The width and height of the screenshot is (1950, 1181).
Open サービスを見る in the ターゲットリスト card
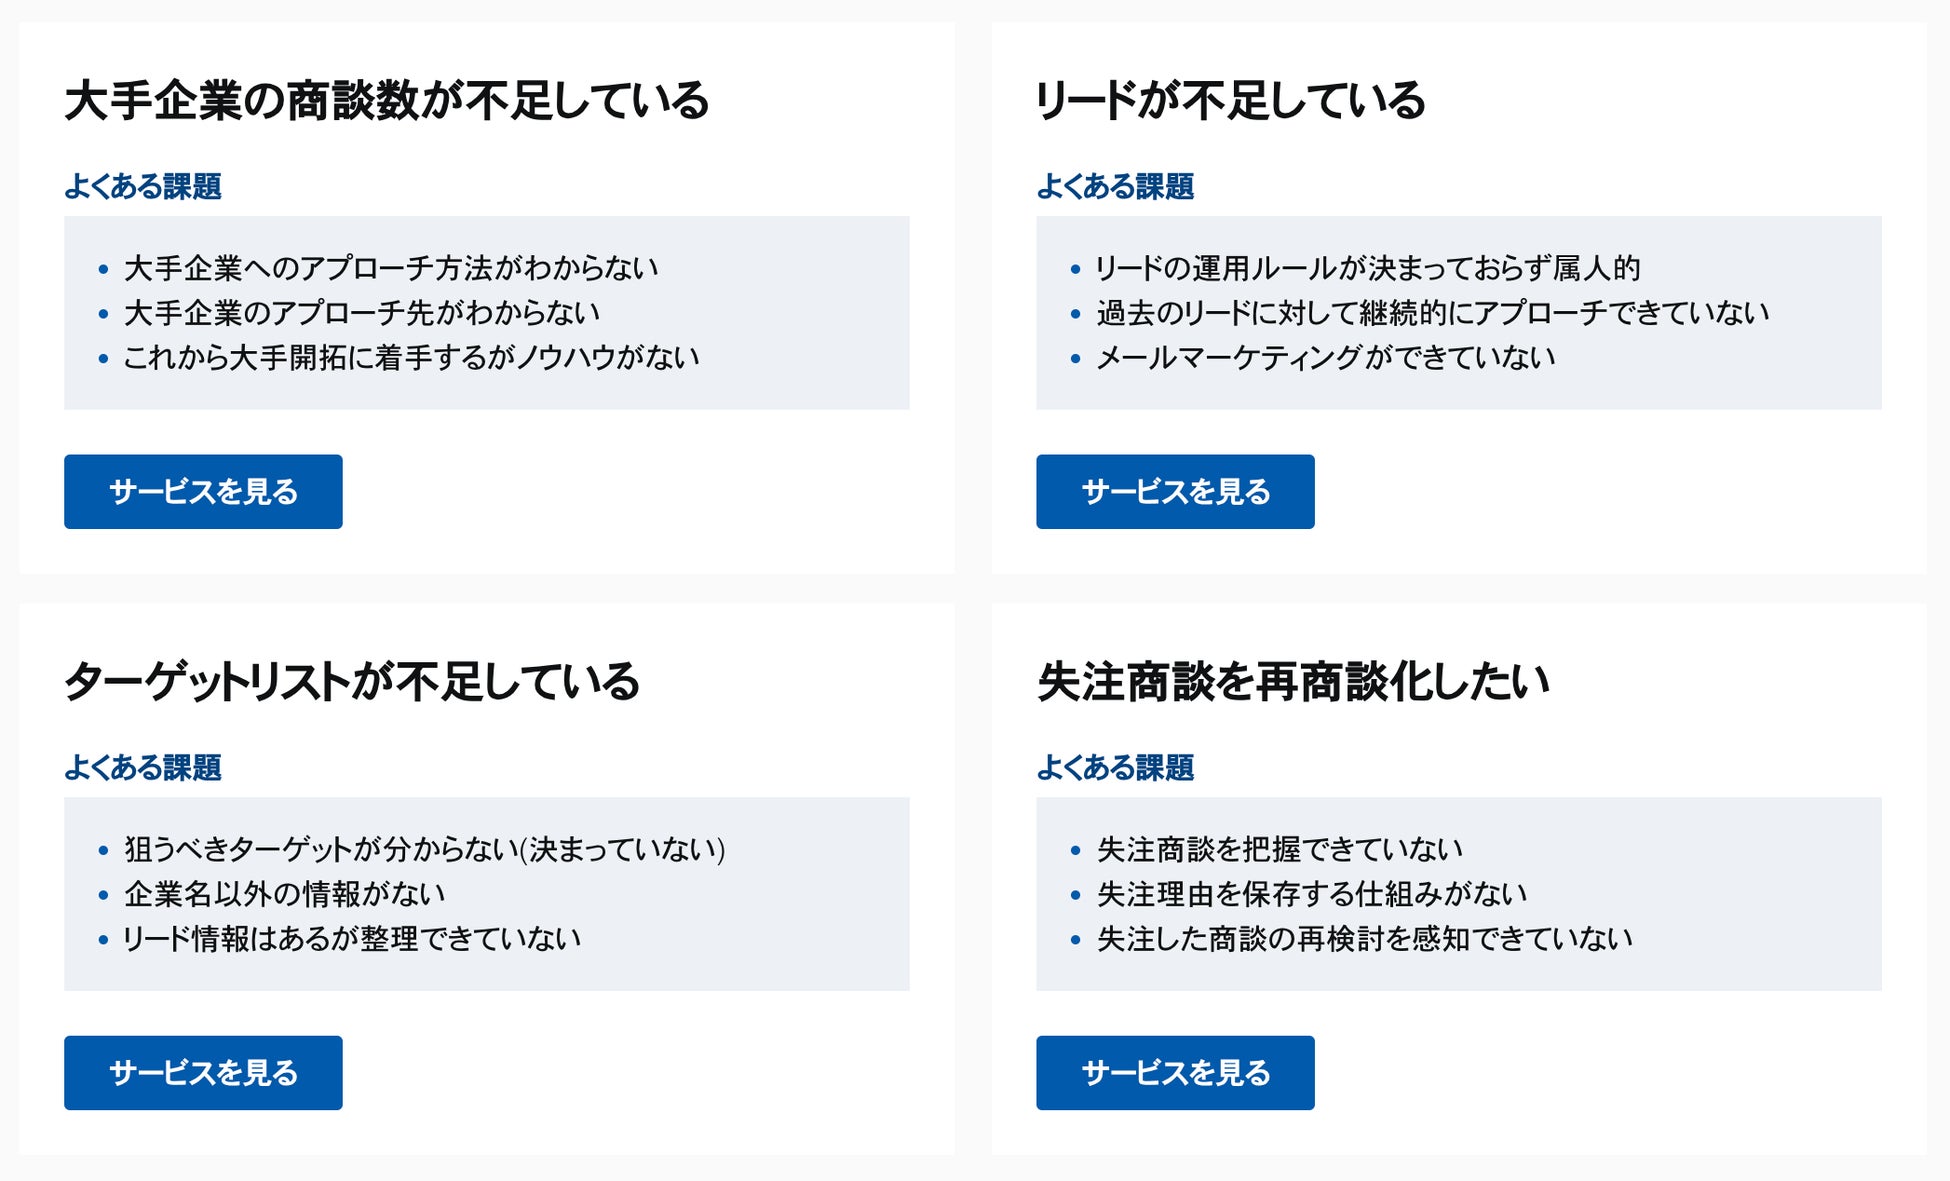tap(203, 1073)
